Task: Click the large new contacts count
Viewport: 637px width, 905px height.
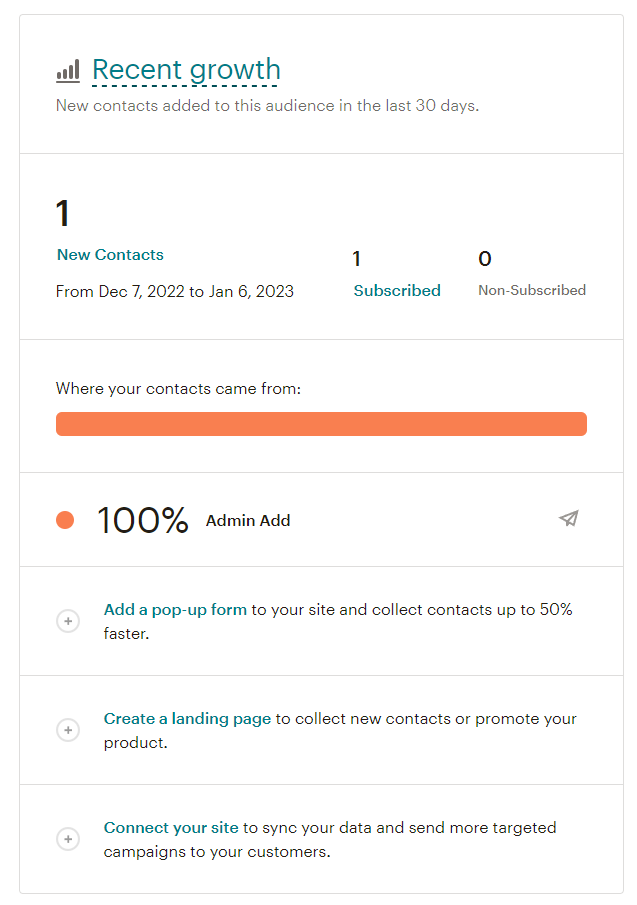Action: [63, 214]
